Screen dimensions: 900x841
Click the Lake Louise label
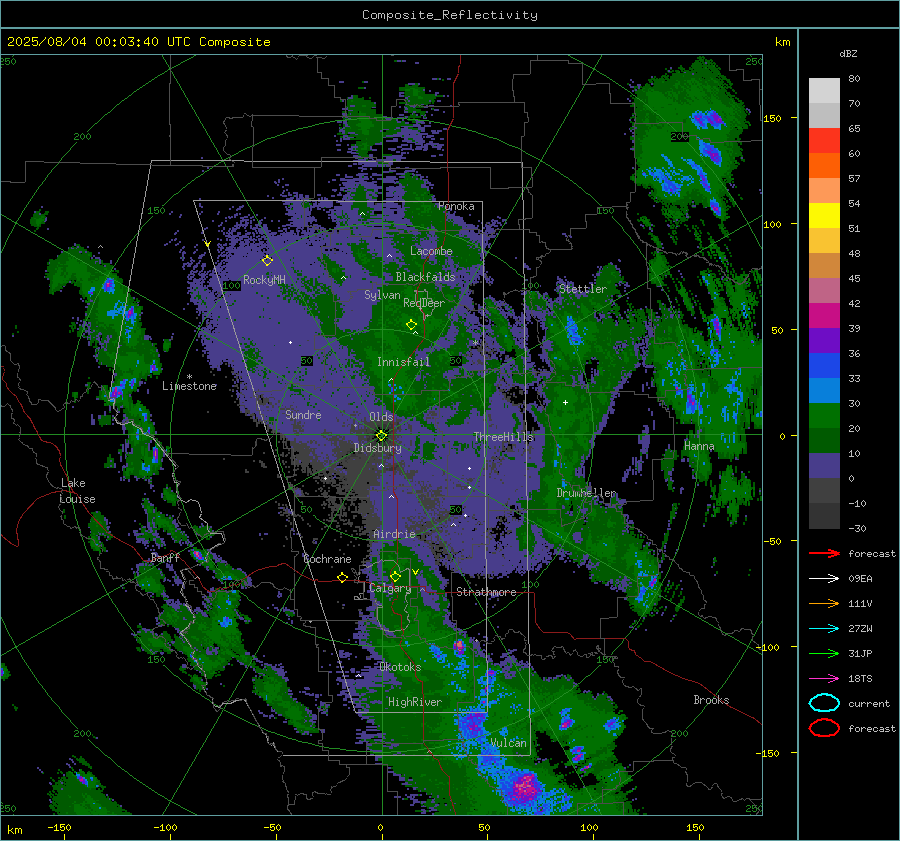point(77,491)
